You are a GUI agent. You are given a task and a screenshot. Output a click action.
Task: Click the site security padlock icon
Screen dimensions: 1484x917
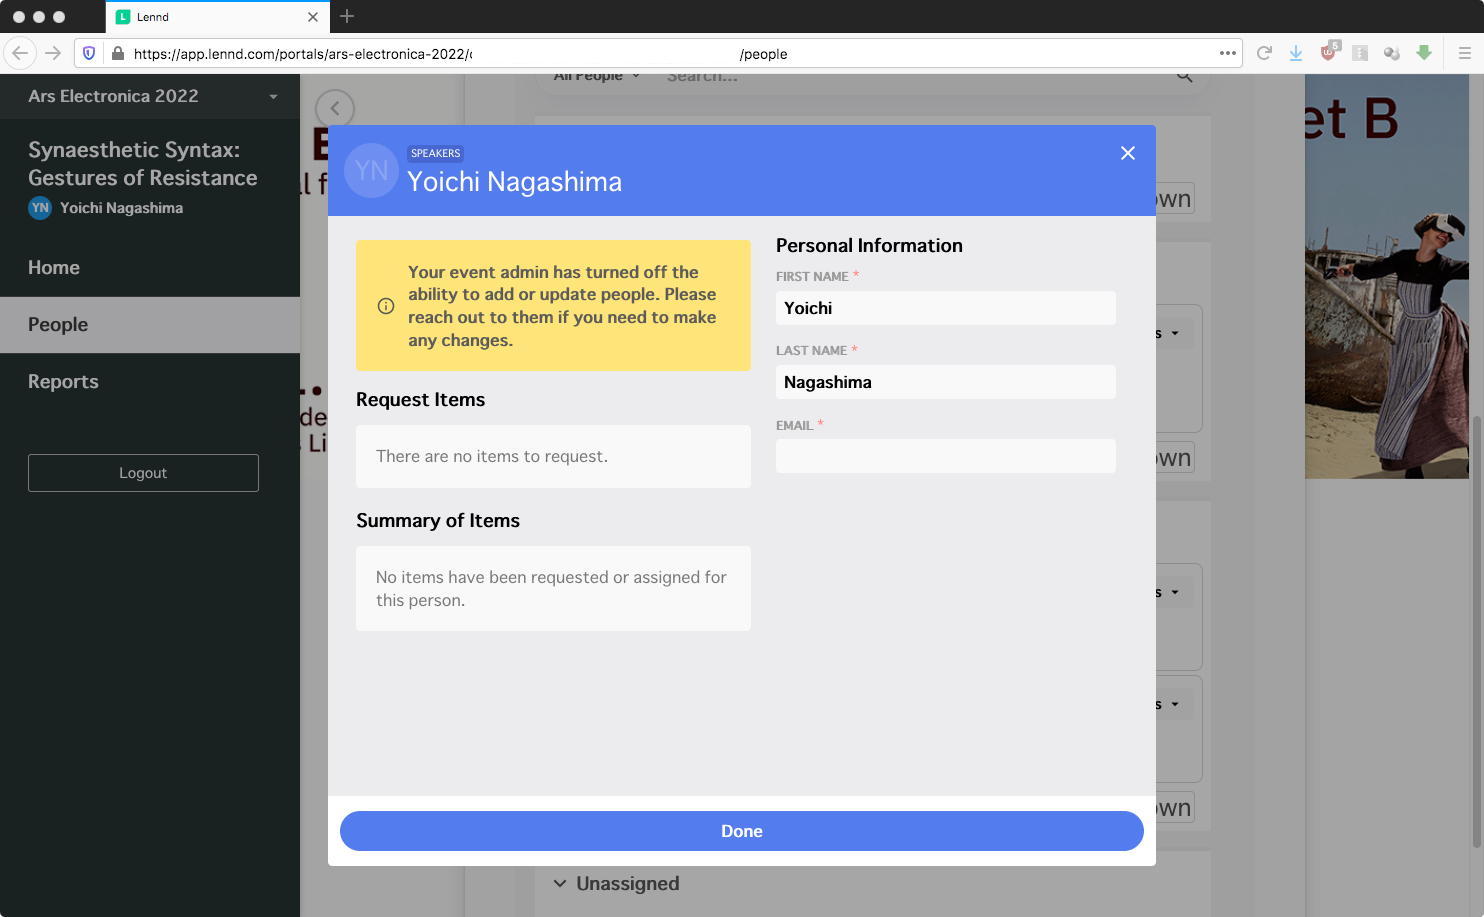[117, 53]
